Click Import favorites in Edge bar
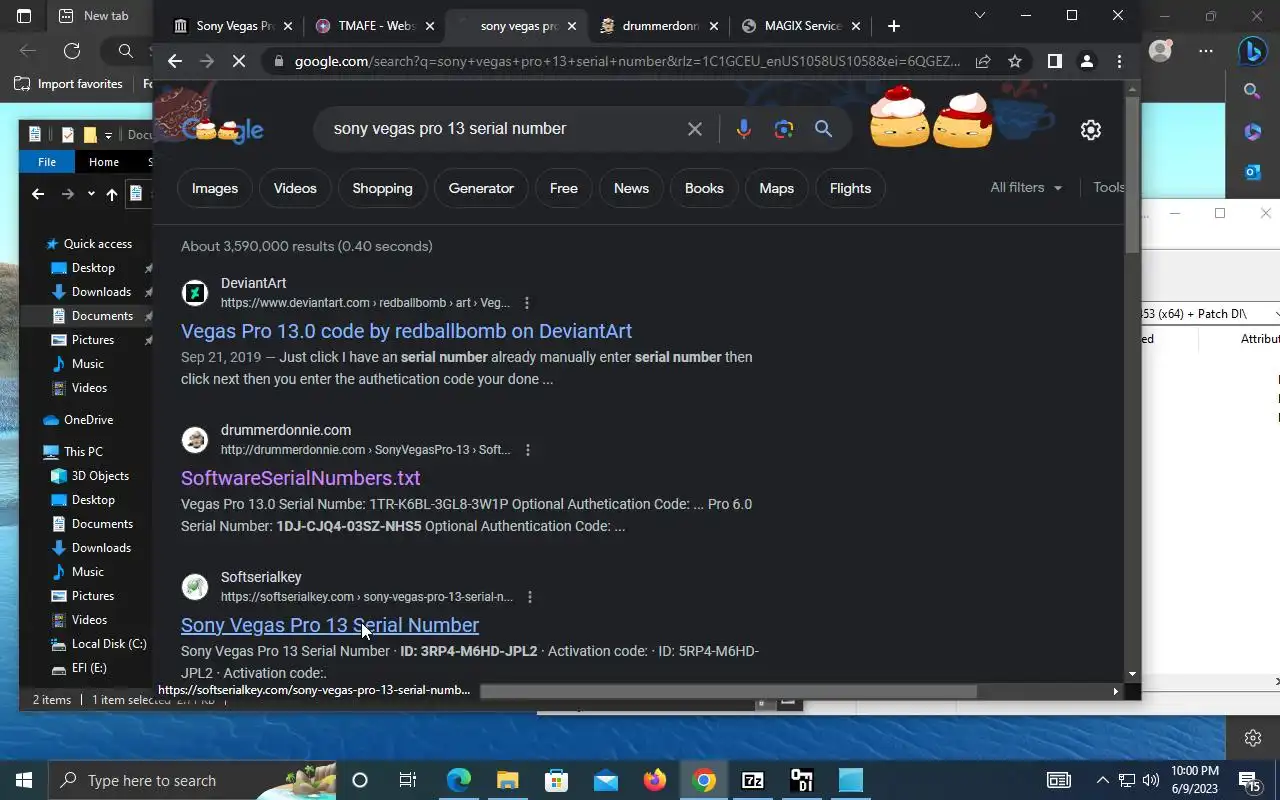 point(69,84)
